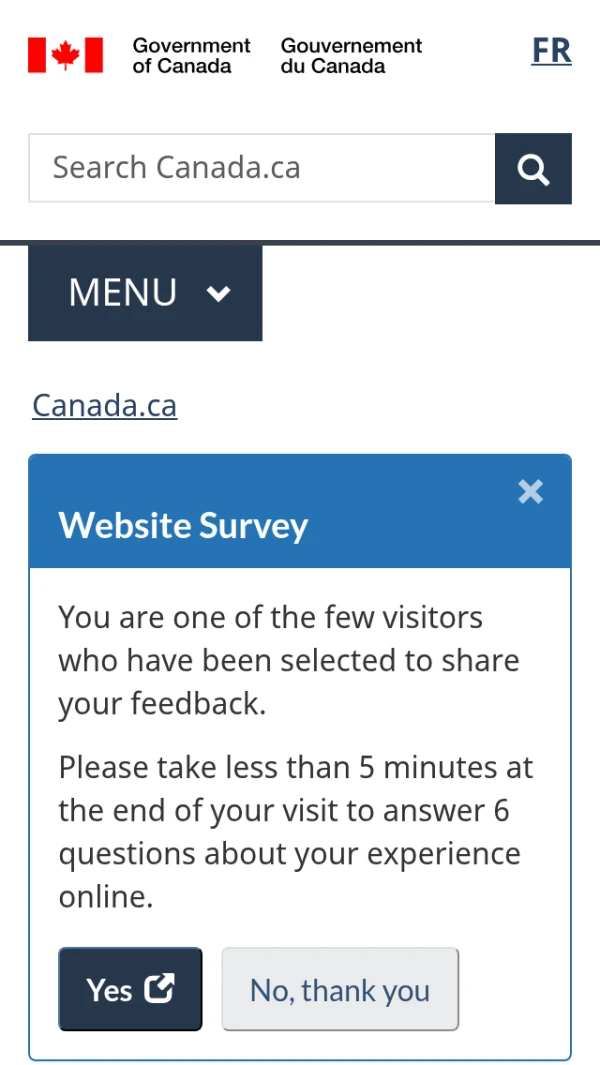Viewport: 600px width, 1065px height.
Task: Click the paragraph about selected visitors
Action: point(288,660)
